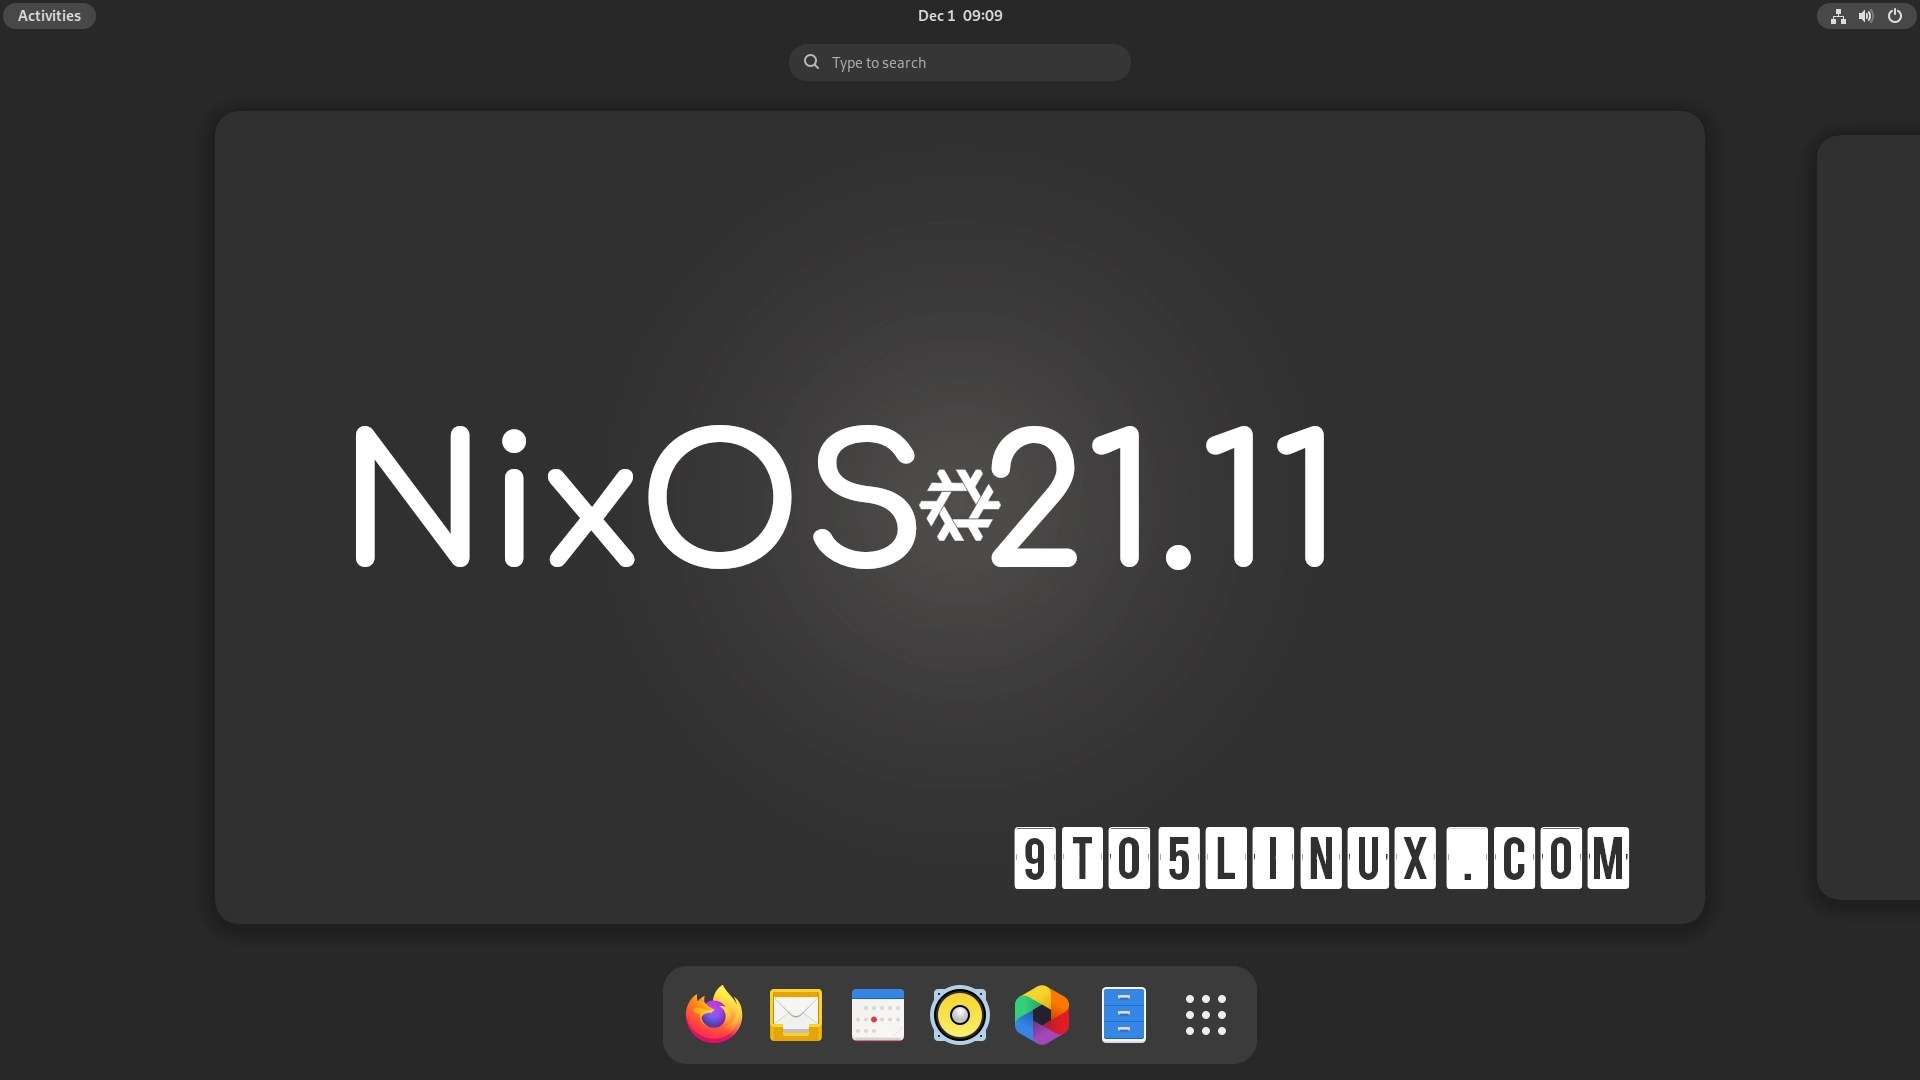Click the clock to open the calendar popup

(959, 15)
